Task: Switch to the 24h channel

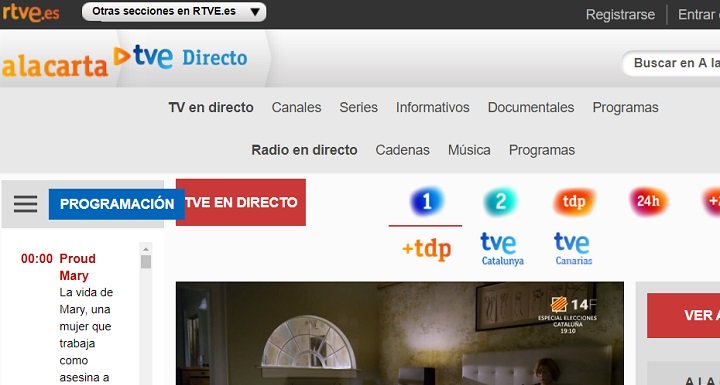Action: point(648,201)
